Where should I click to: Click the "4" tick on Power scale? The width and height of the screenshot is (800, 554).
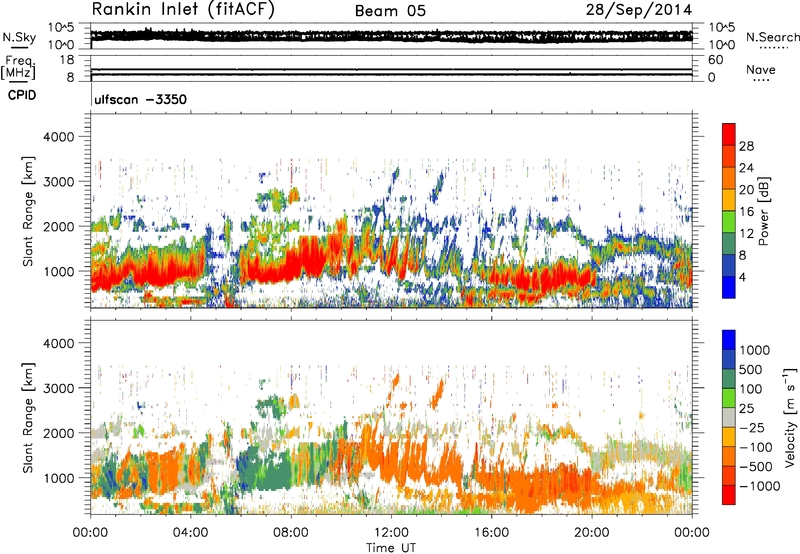(x=742, y=277)
